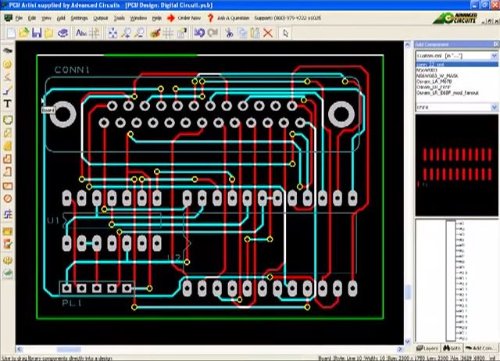The width and height of the screenshot is (500, 361).
Task: Switch to the Goto tab
Action: click(x=452, y=348)
